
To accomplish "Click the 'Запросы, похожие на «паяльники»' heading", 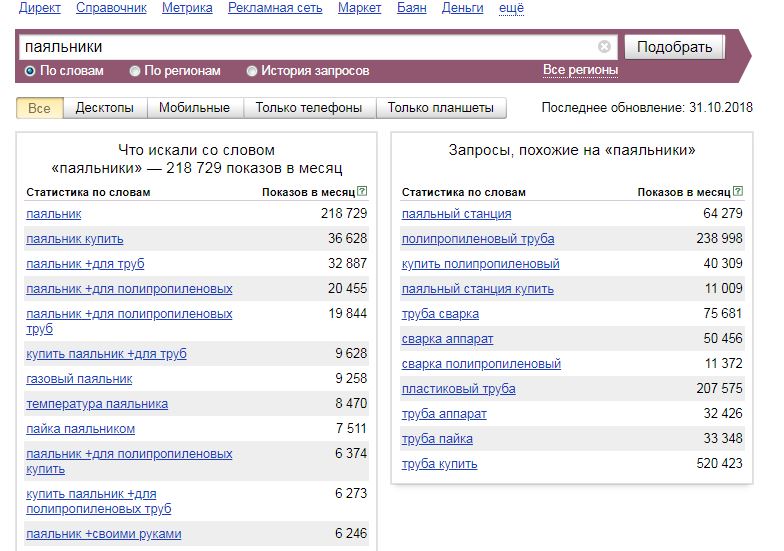I will 572,150.
